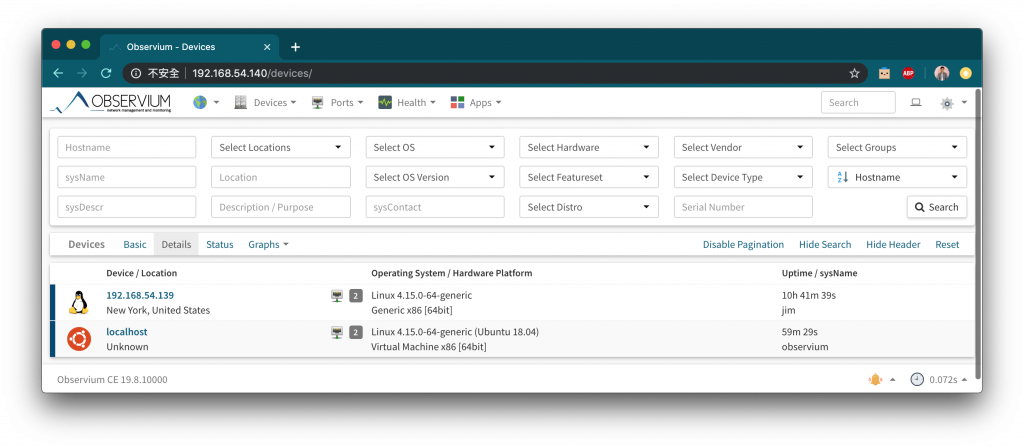
Task: Click the AdBlock Plus extension icon
Action: tap(908, 73)
